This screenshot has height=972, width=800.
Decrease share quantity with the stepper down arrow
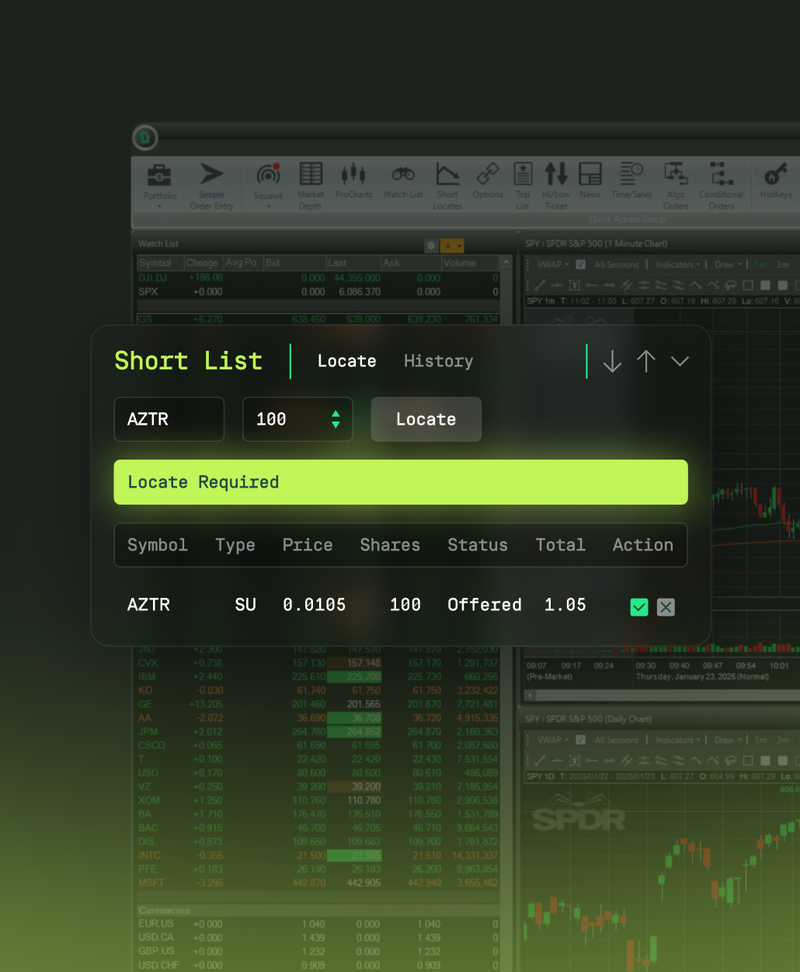coord(335,425)
